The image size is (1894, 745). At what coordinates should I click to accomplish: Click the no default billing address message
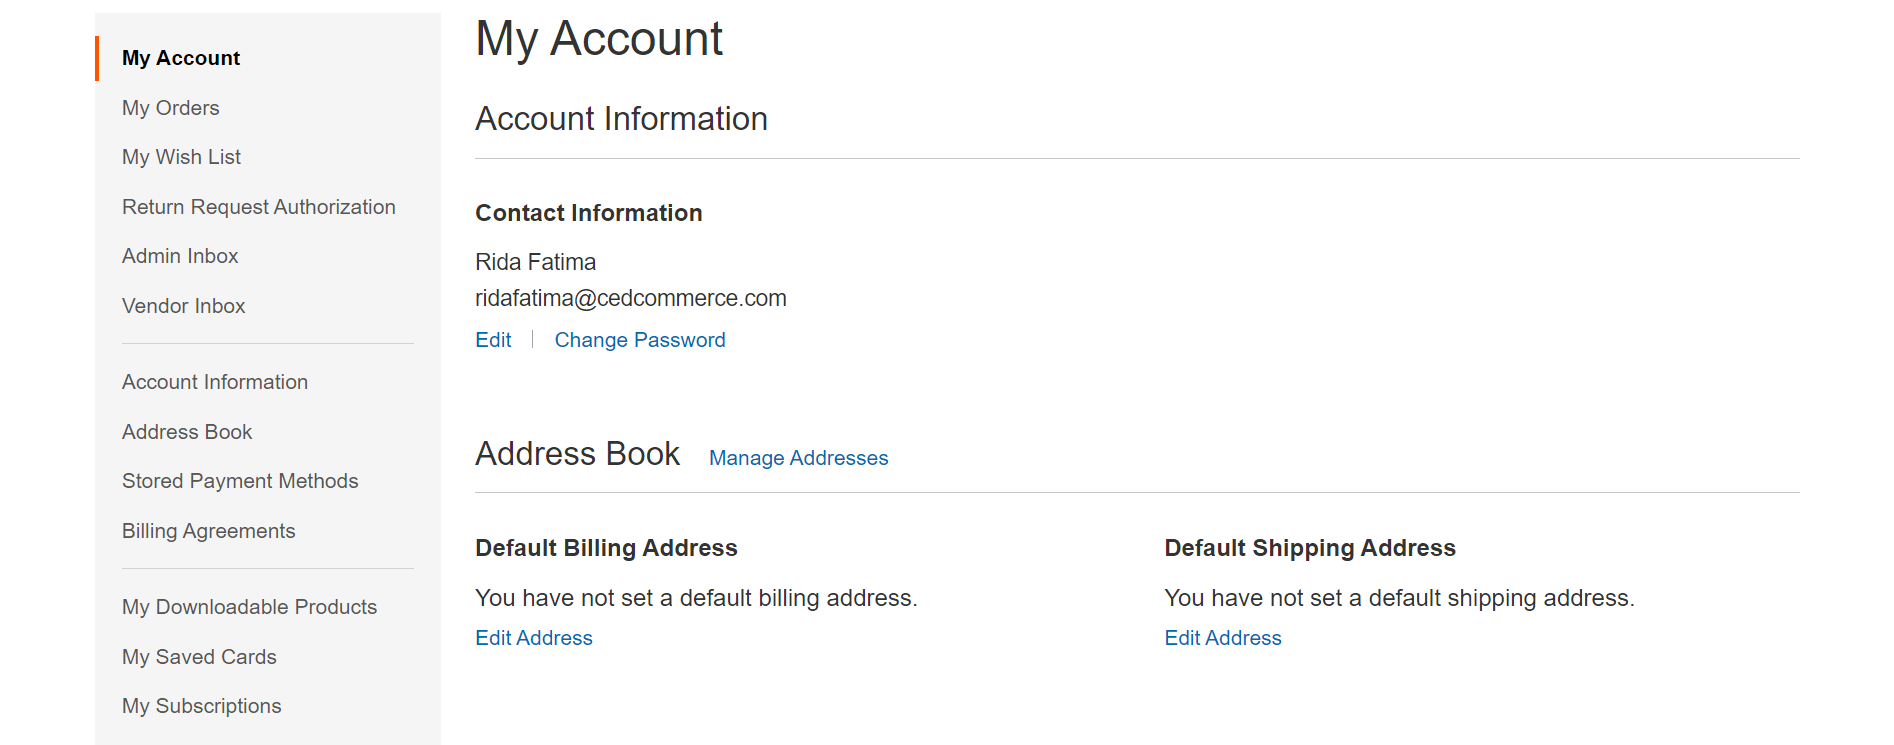(x=696, y=598)
